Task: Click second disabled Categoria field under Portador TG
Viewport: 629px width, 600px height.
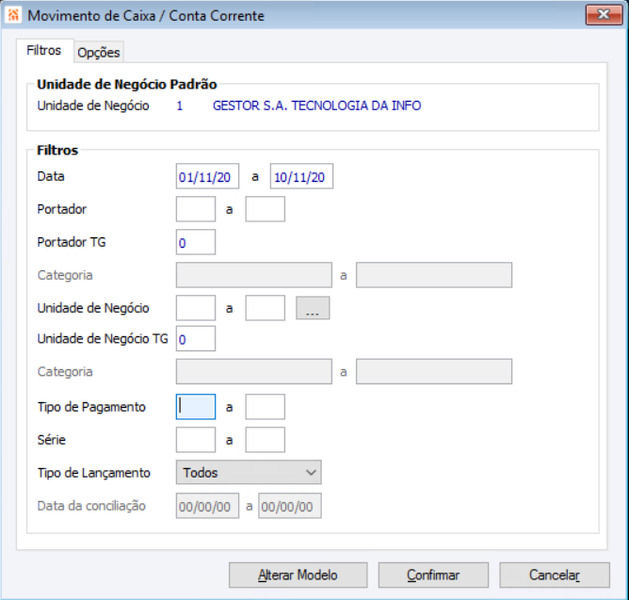Action: (434, 275)
